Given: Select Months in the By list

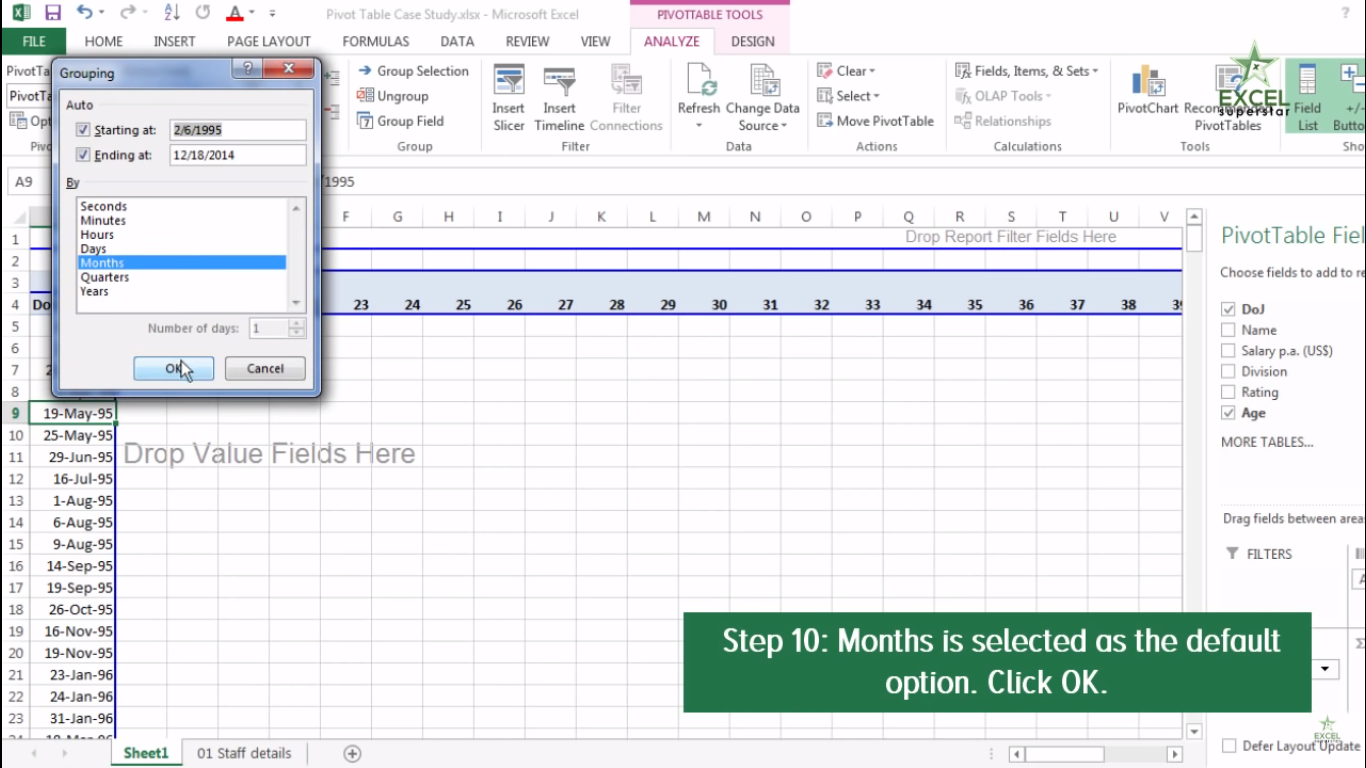Looking at the screenshot, I should (182, 263).
